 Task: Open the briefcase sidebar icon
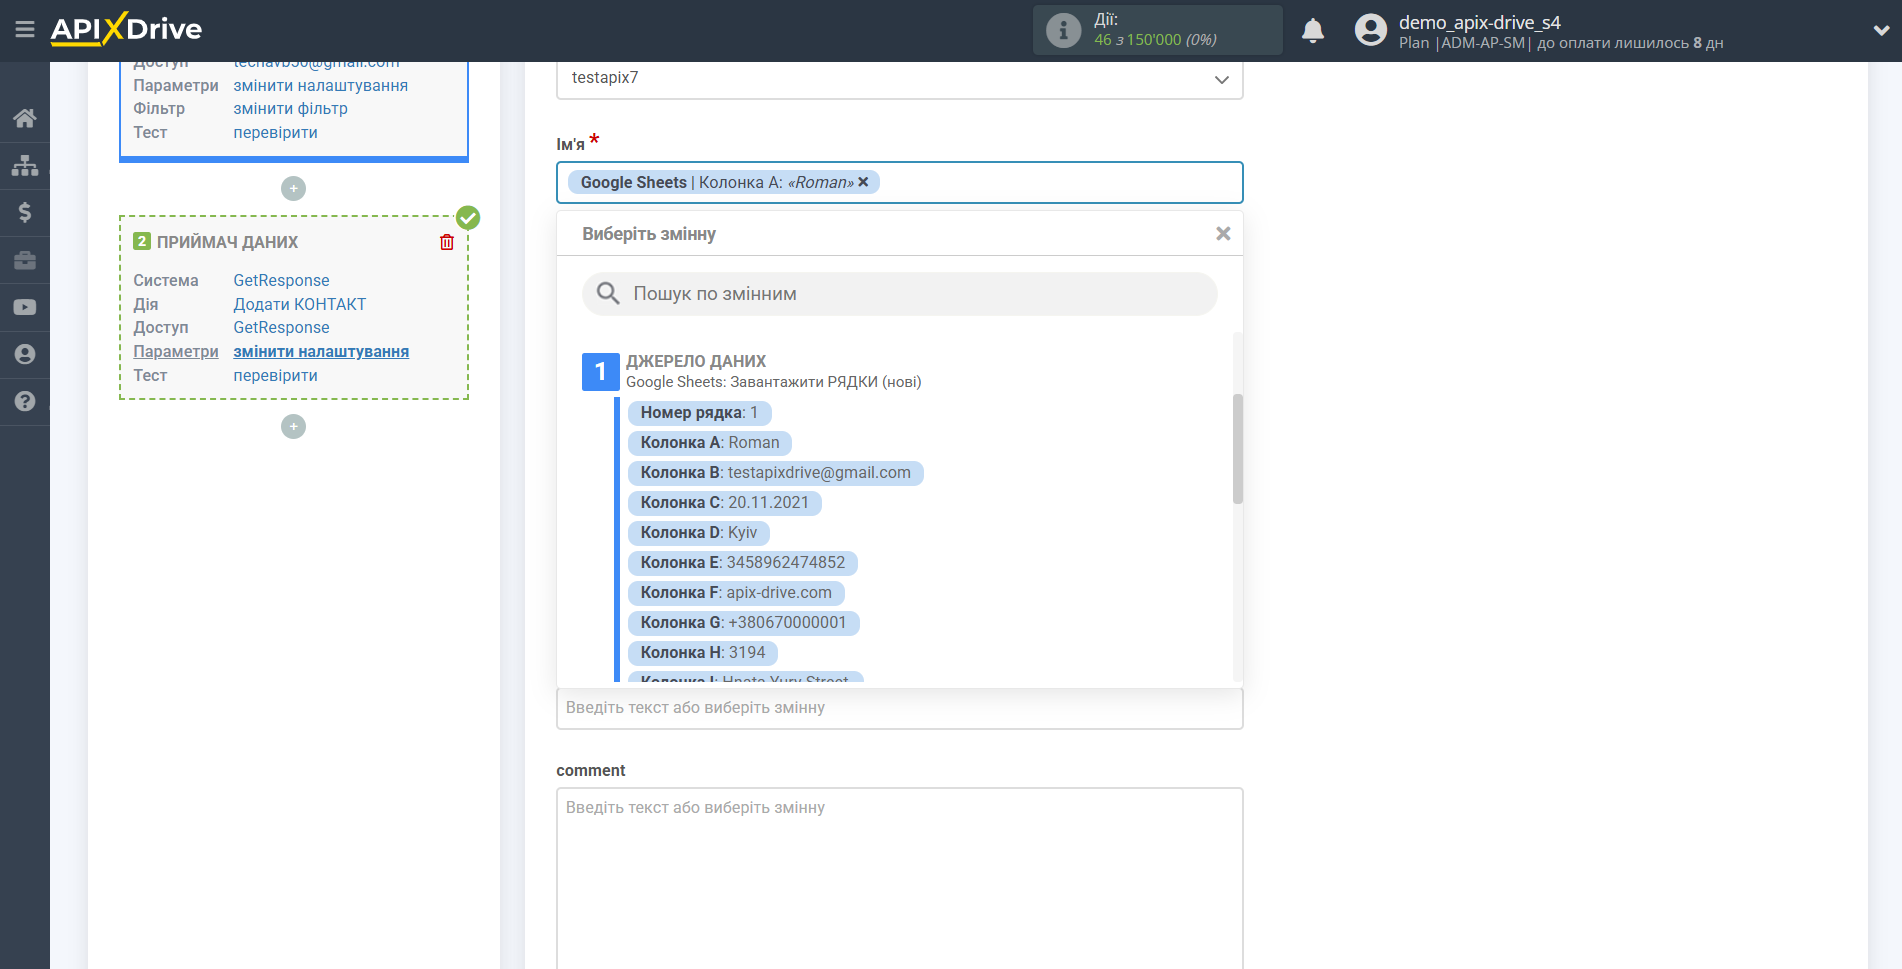pos(25,260)
